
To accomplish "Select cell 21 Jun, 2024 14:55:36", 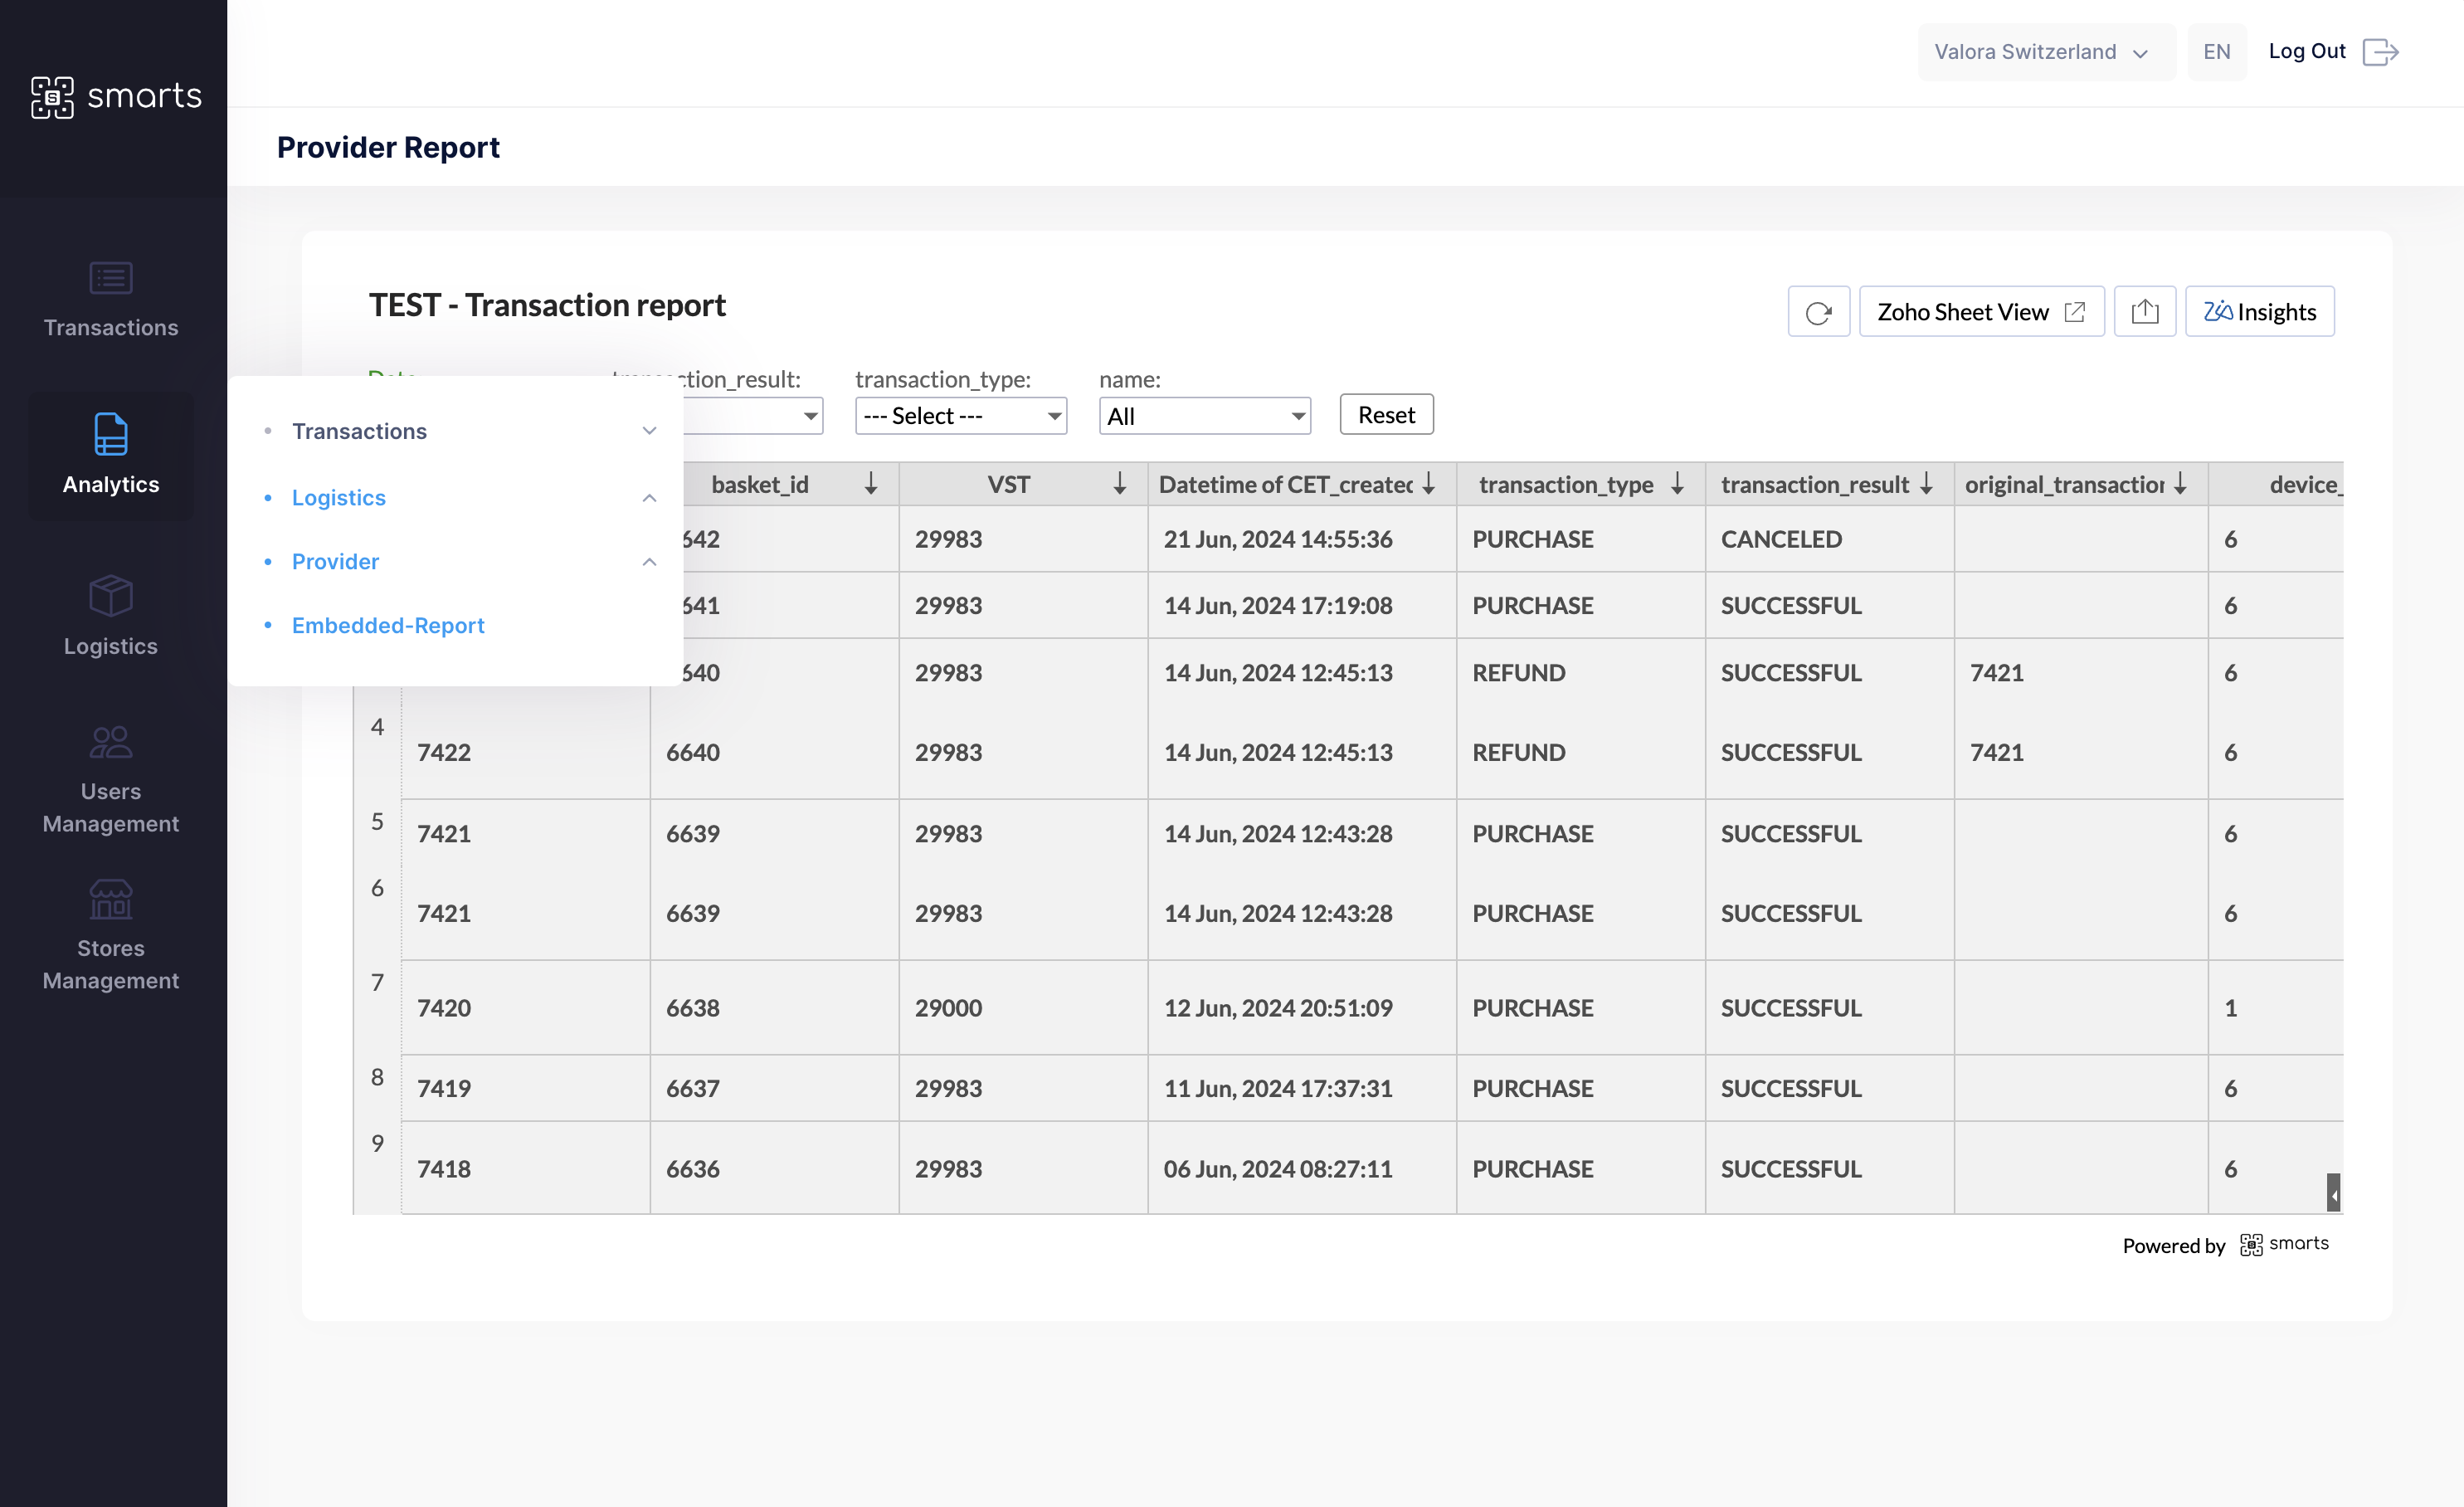I will (x=1301, y=538).
